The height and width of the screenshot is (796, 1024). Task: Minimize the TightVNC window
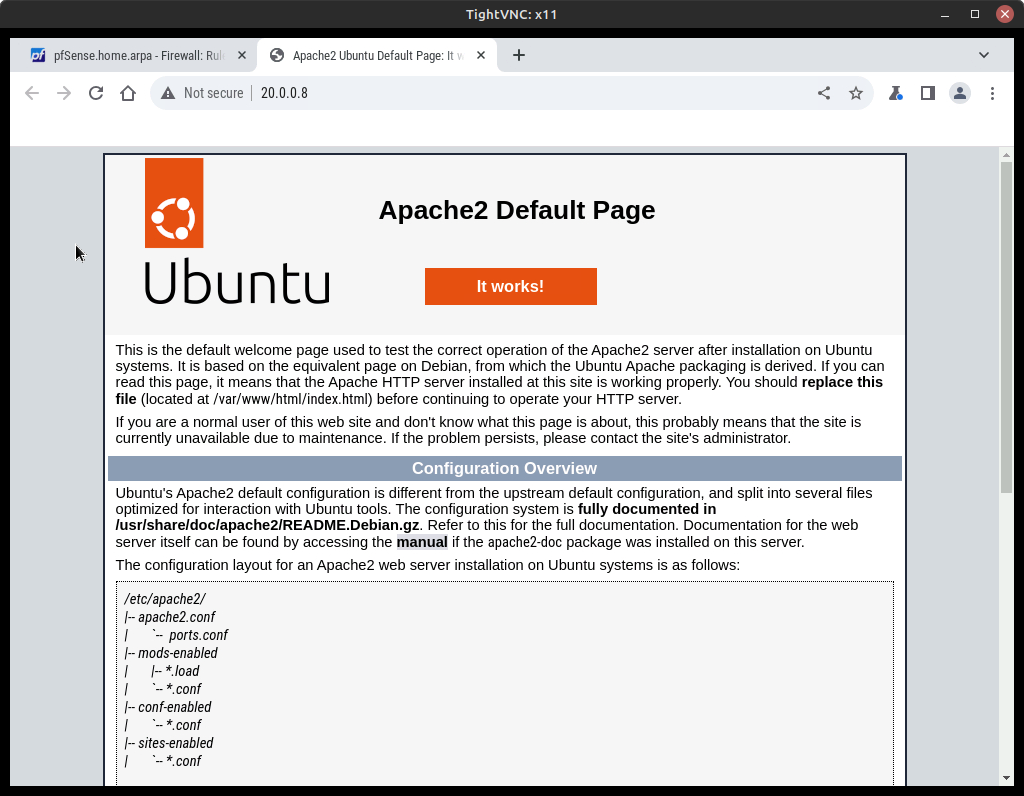(944, 14)
